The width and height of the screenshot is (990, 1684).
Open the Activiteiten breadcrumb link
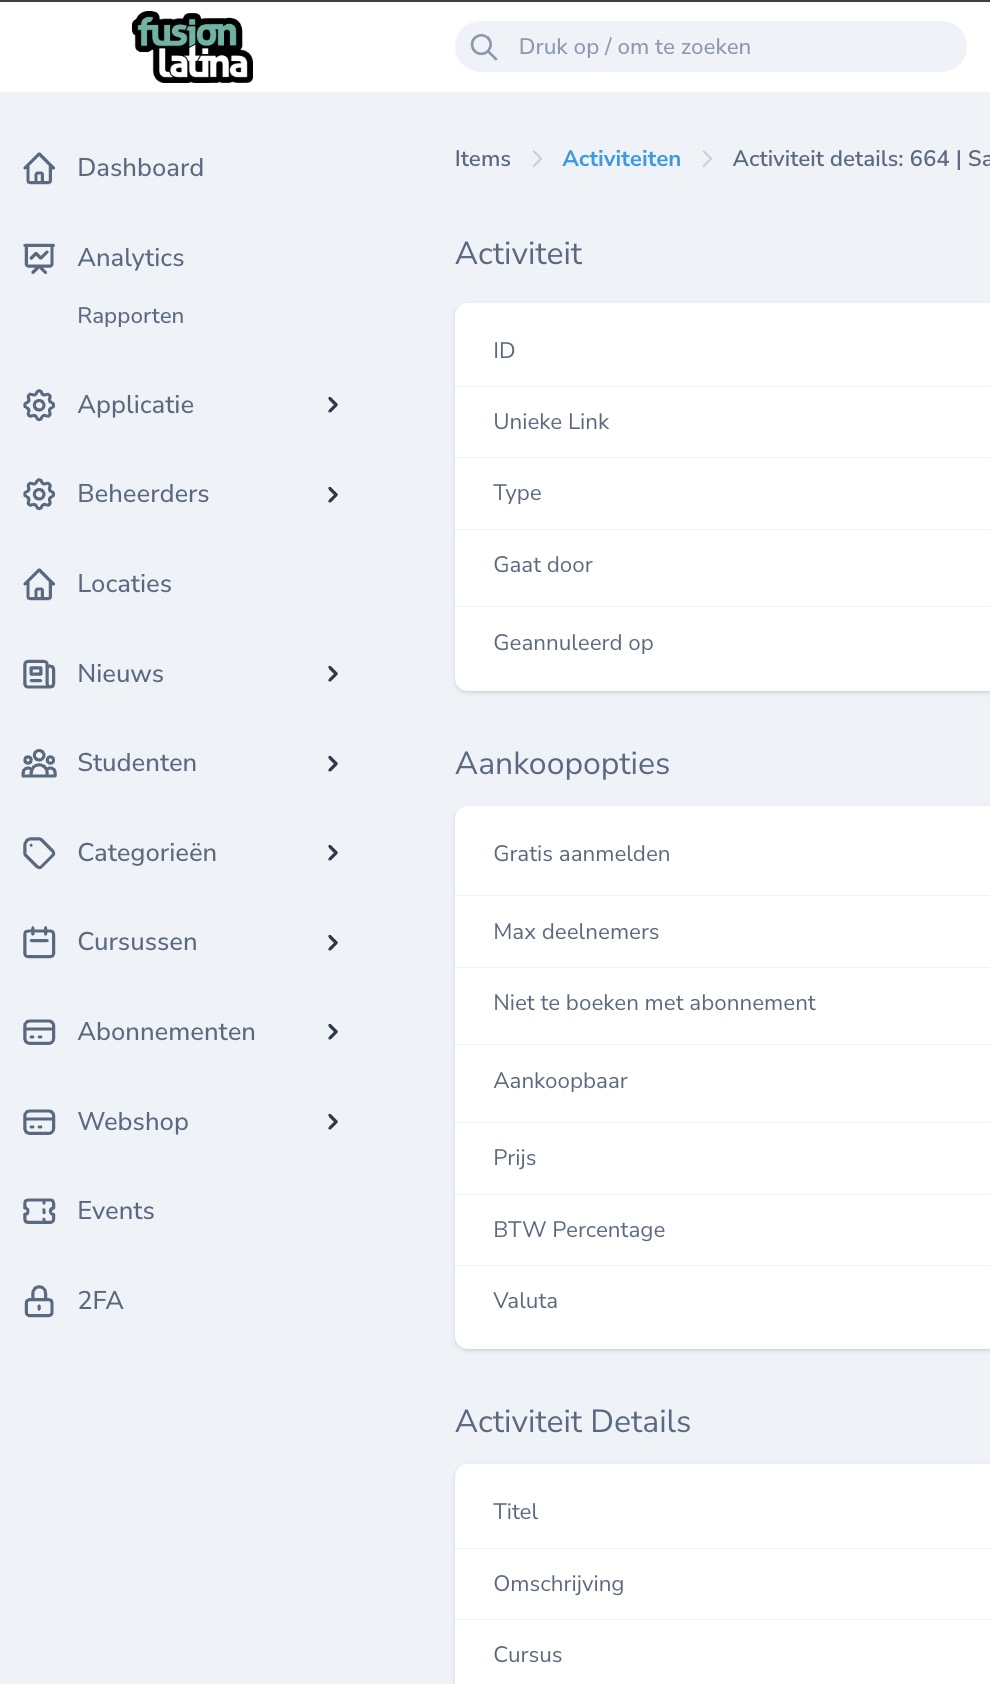coord(621,158)
